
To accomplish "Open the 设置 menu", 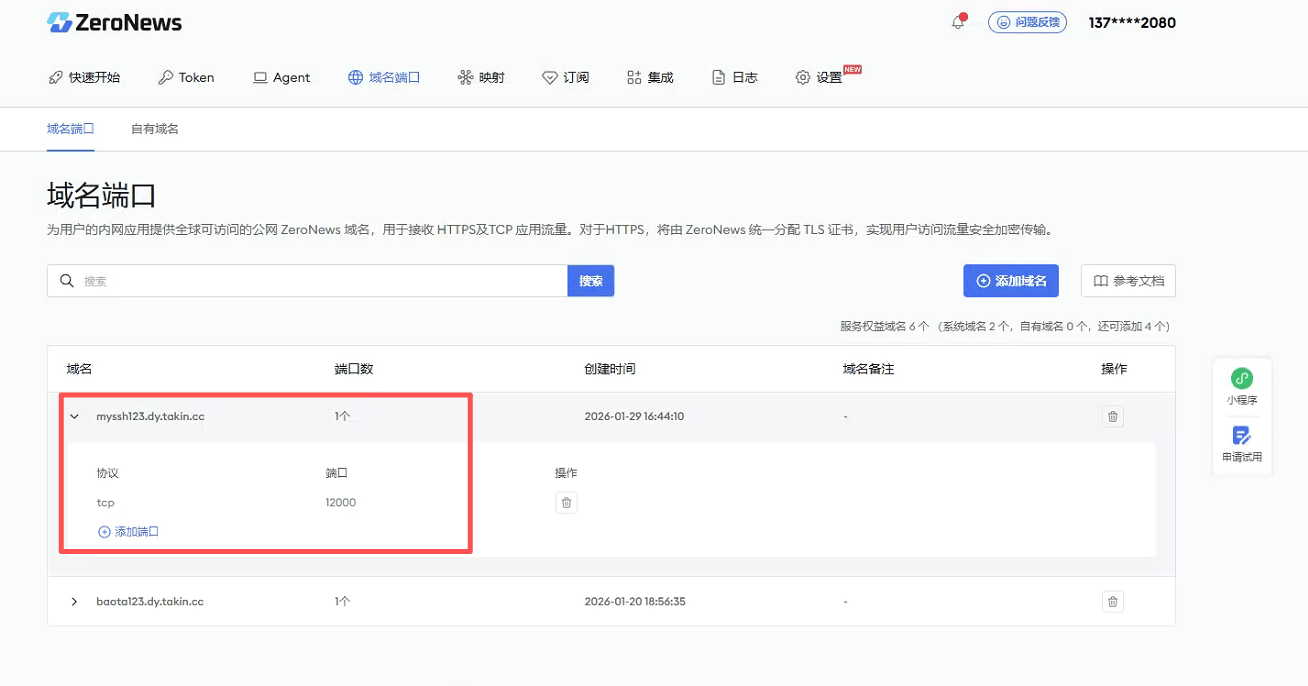I will (820, 77).
